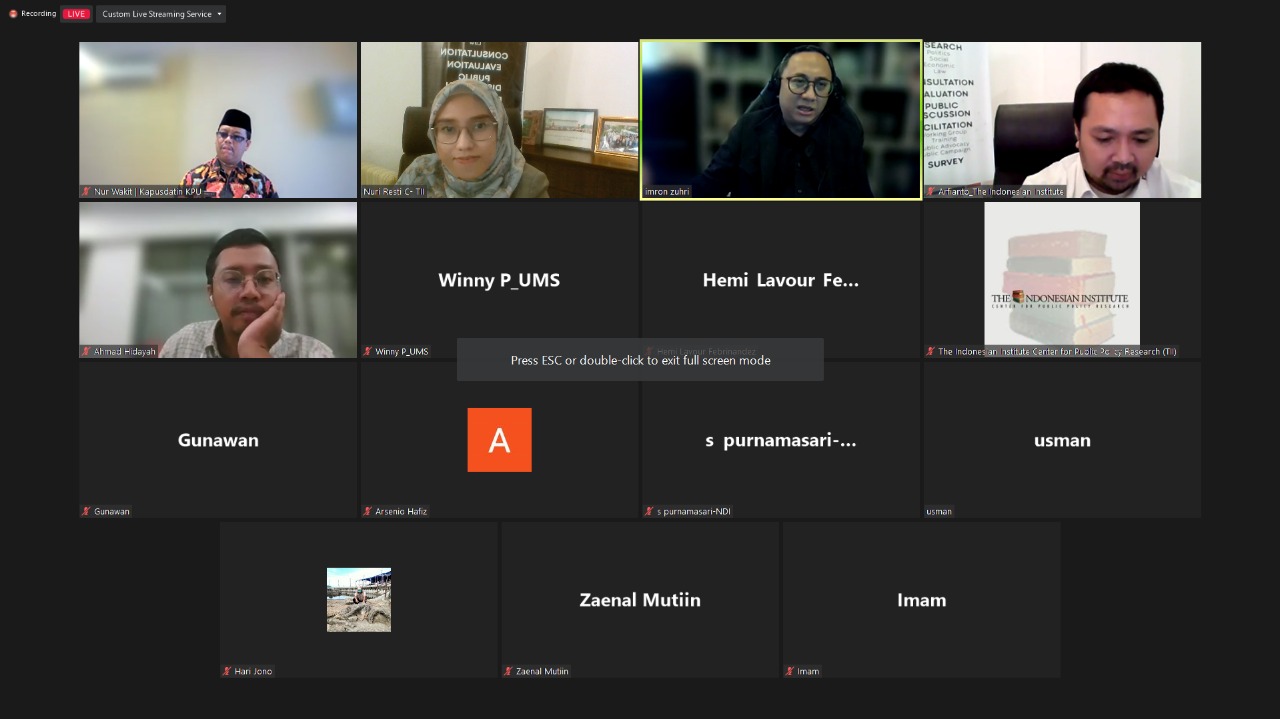Select The Indonesian Institute logo tile
Viewport: 1280px width, 719px height.
coord(1061,275)
